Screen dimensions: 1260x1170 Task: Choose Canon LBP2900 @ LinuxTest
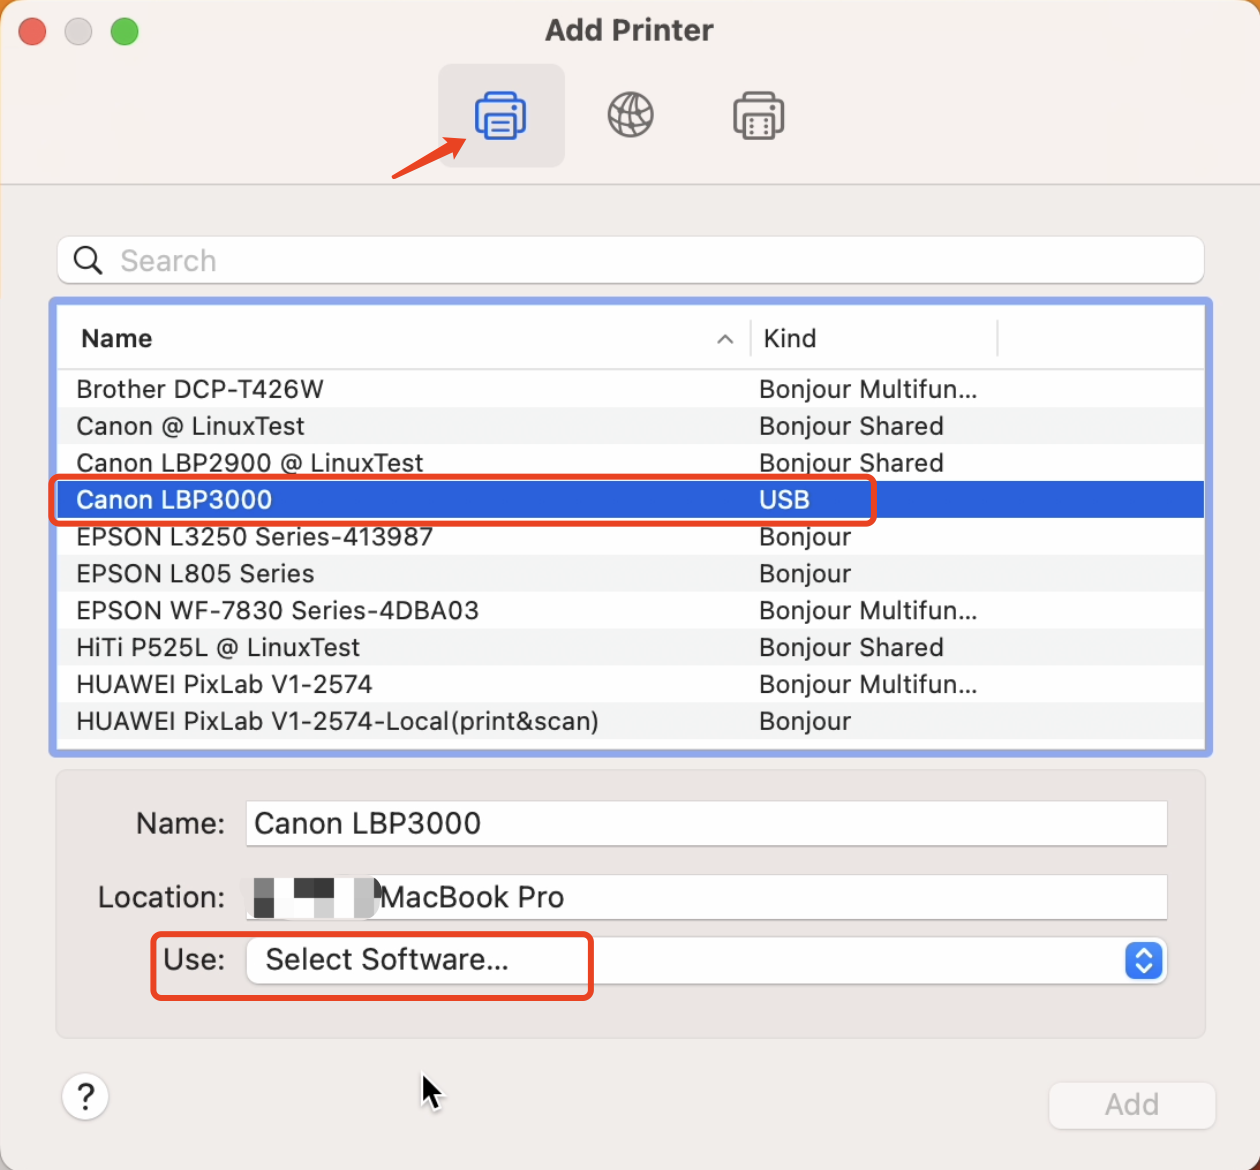click(250, 463)
